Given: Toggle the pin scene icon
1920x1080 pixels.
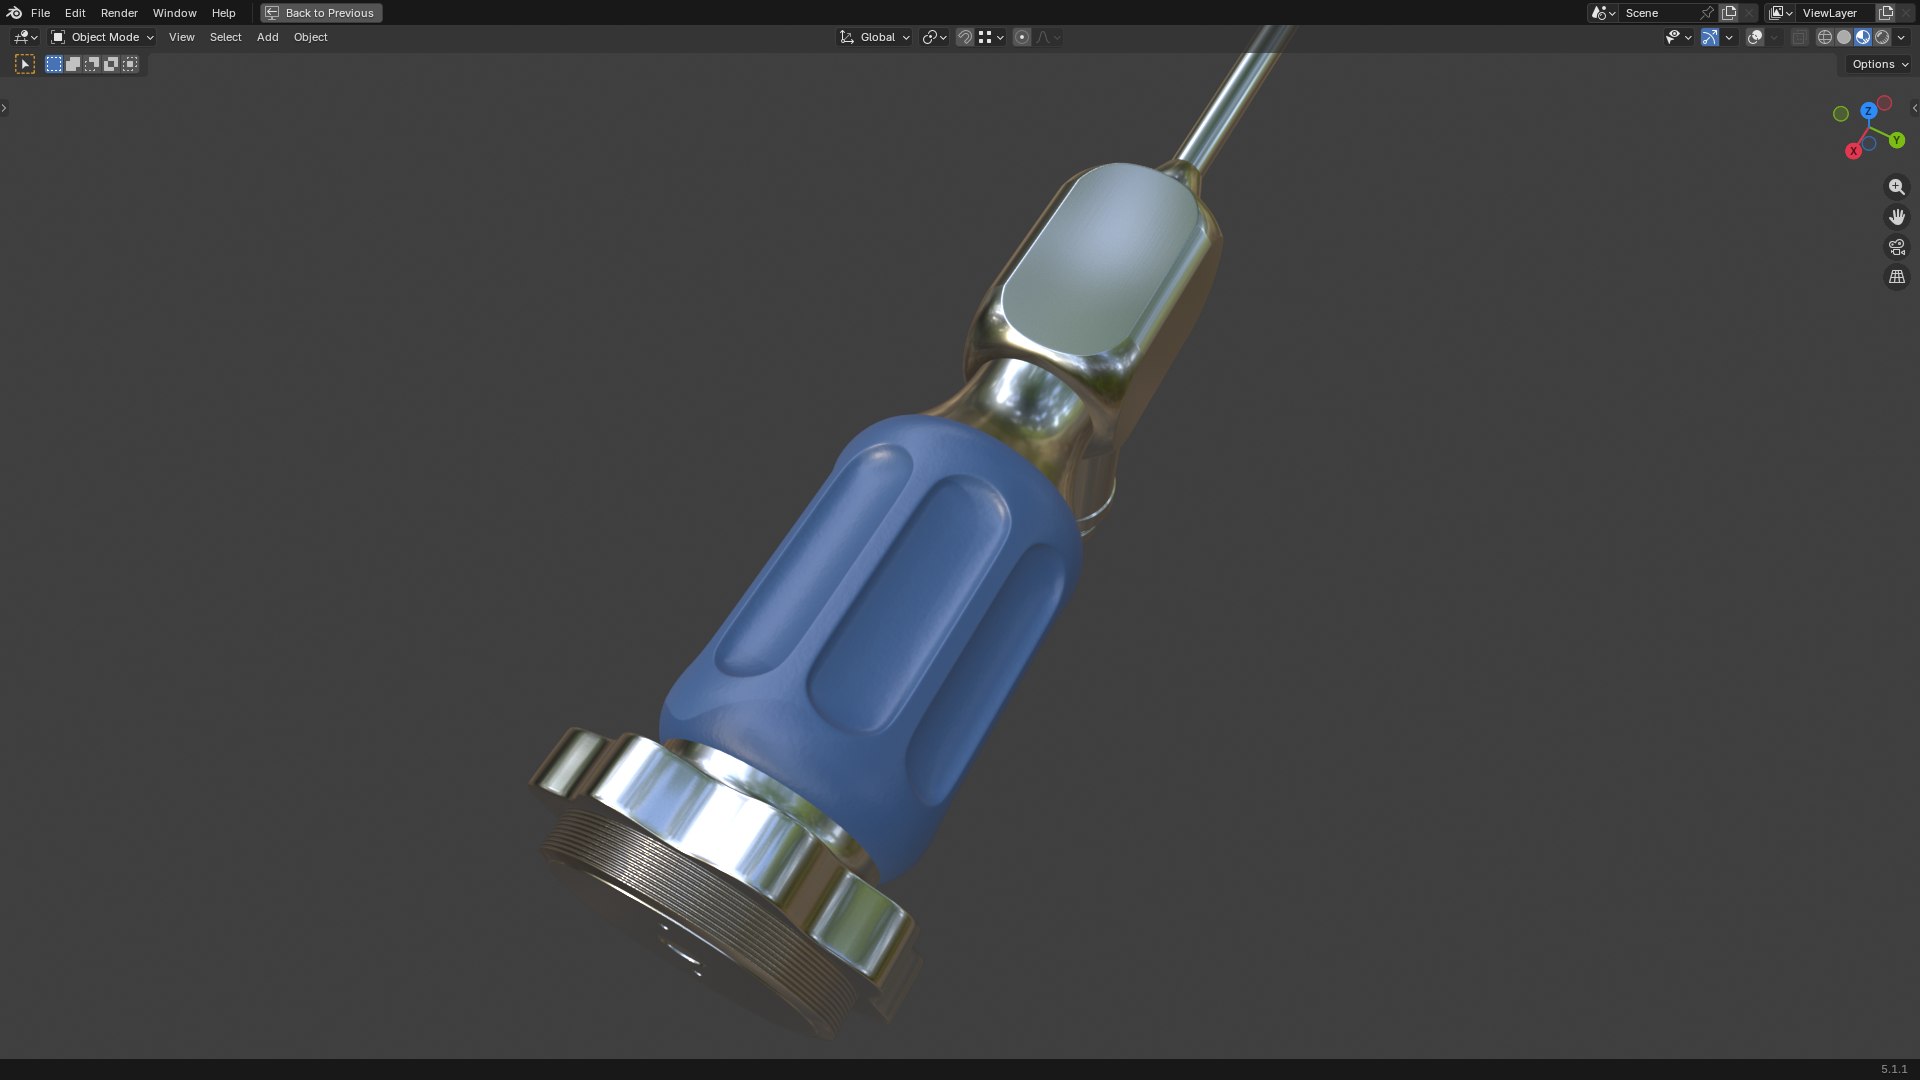Looking at the screenshot, I should click(x=1707, y=13).
